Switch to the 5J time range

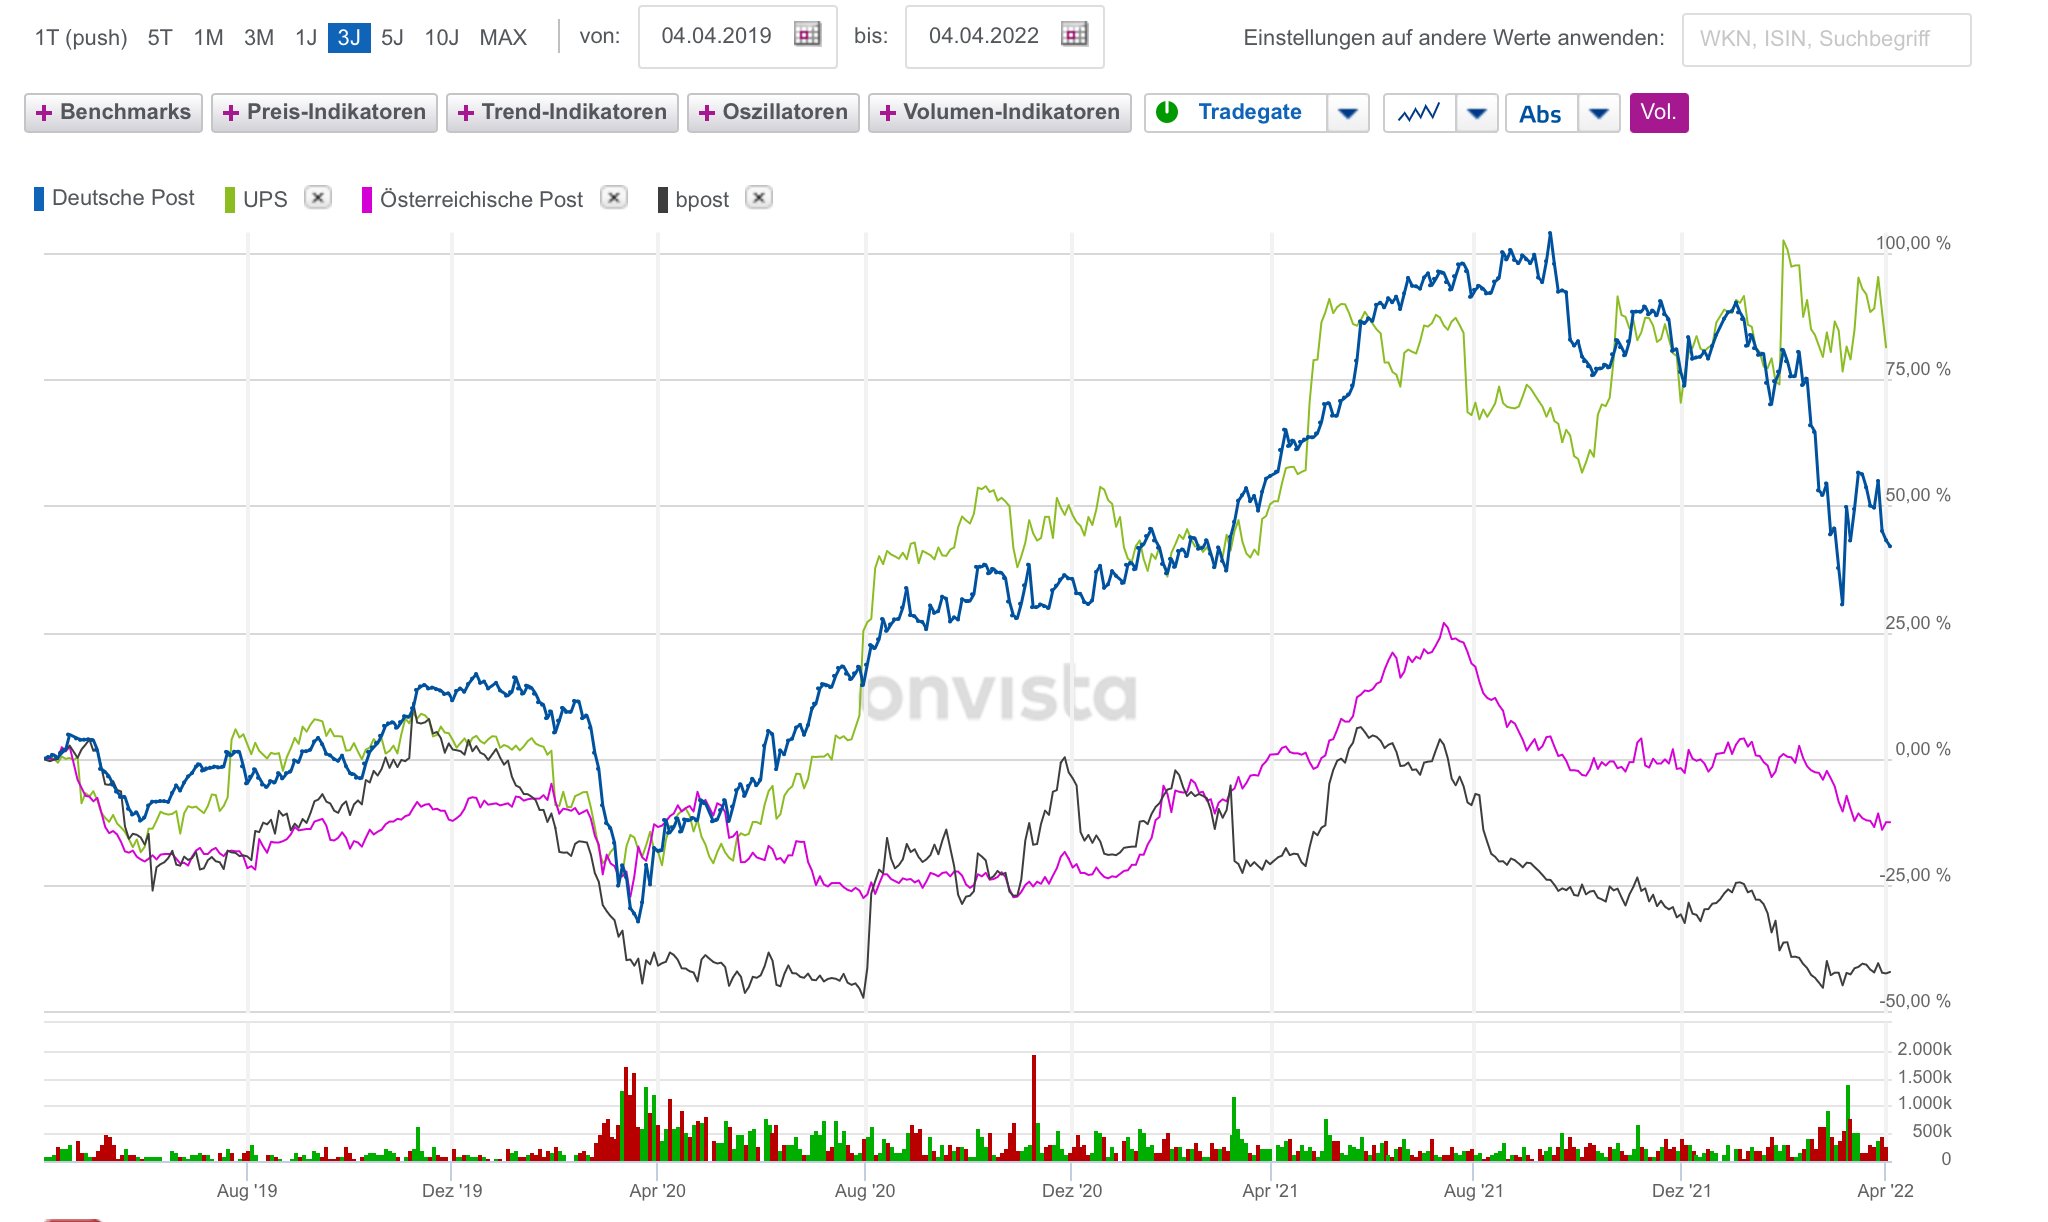click(392, 38)
